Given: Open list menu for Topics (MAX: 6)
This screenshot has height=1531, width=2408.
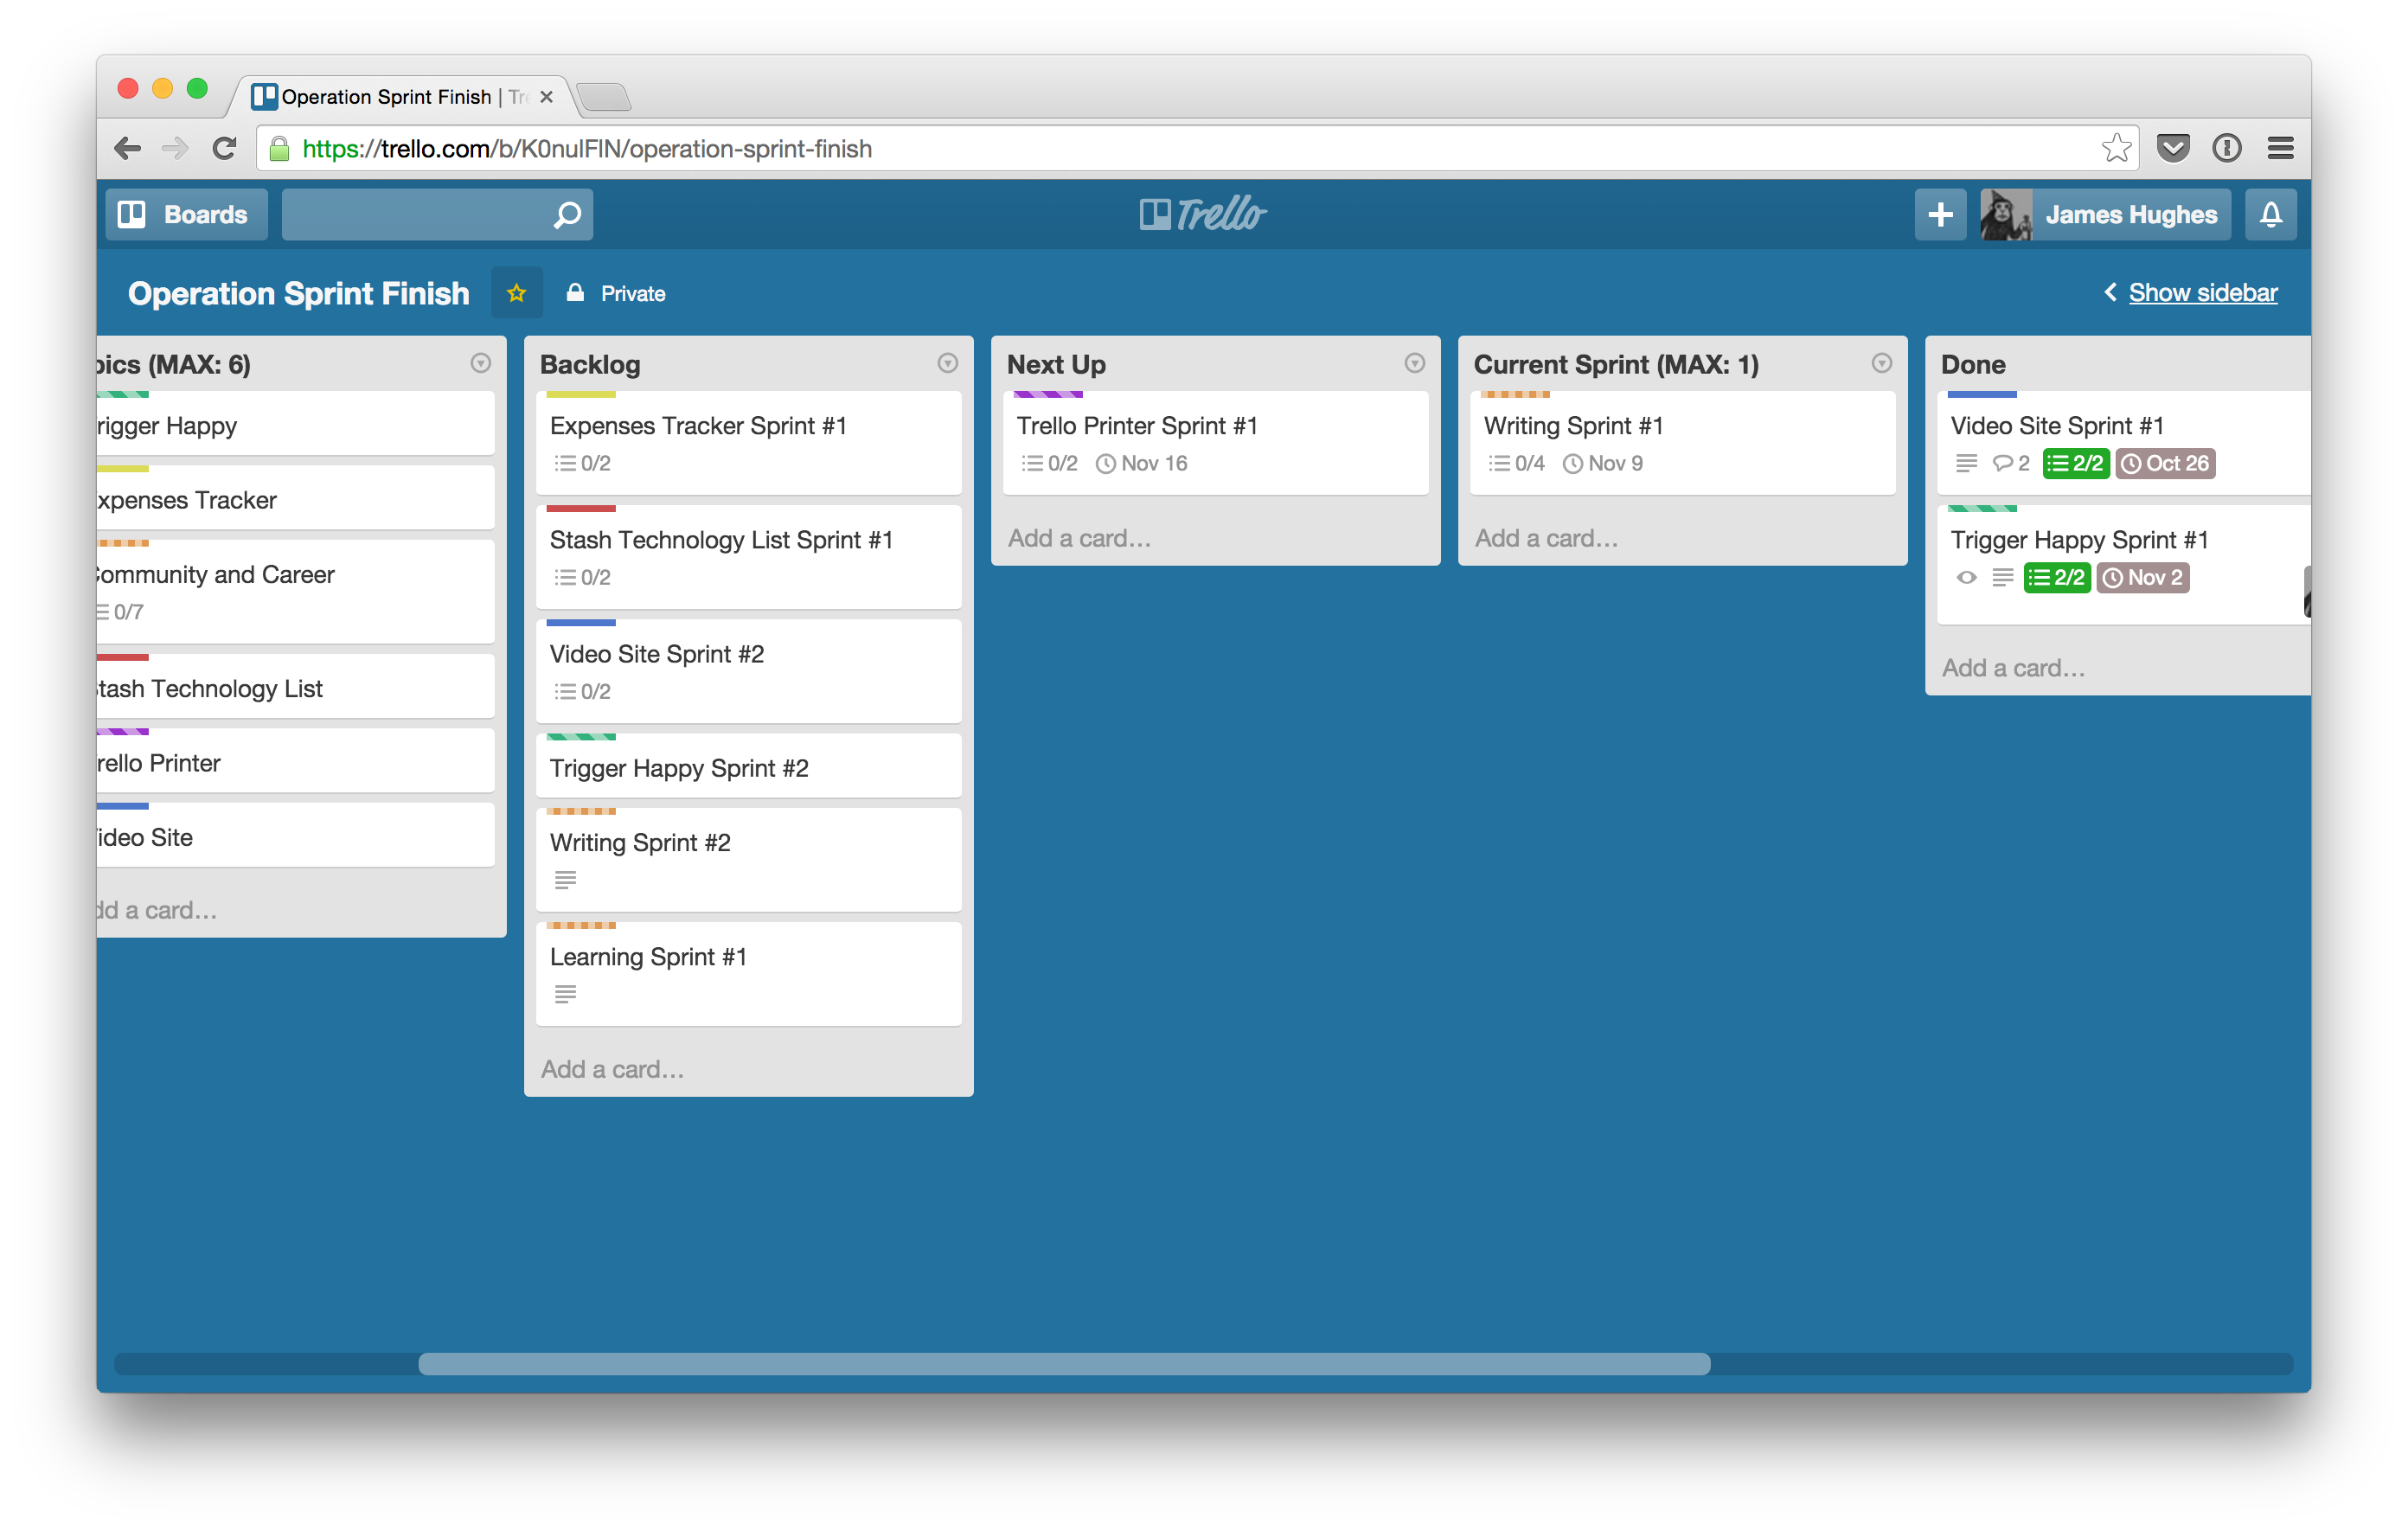Looking at the screenshot, I should point(480,363).
